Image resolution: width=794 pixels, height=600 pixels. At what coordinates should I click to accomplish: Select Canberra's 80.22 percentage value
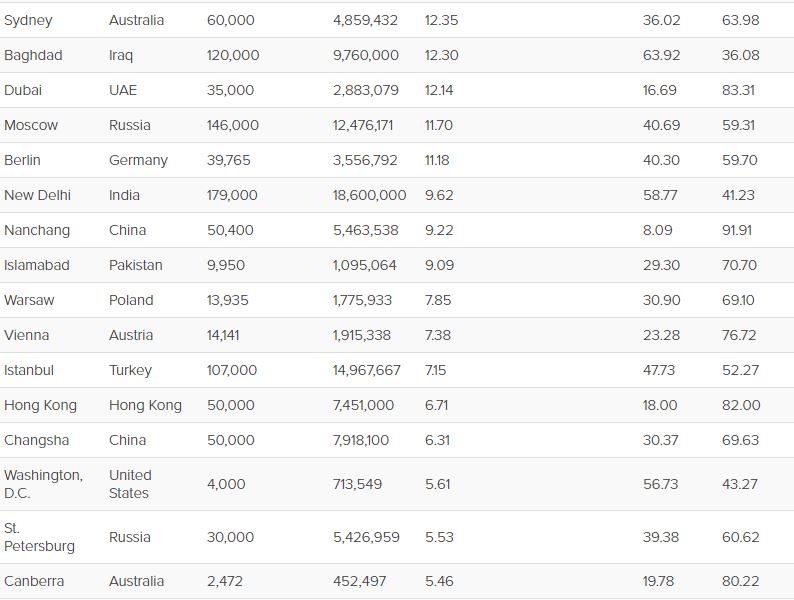740,581
